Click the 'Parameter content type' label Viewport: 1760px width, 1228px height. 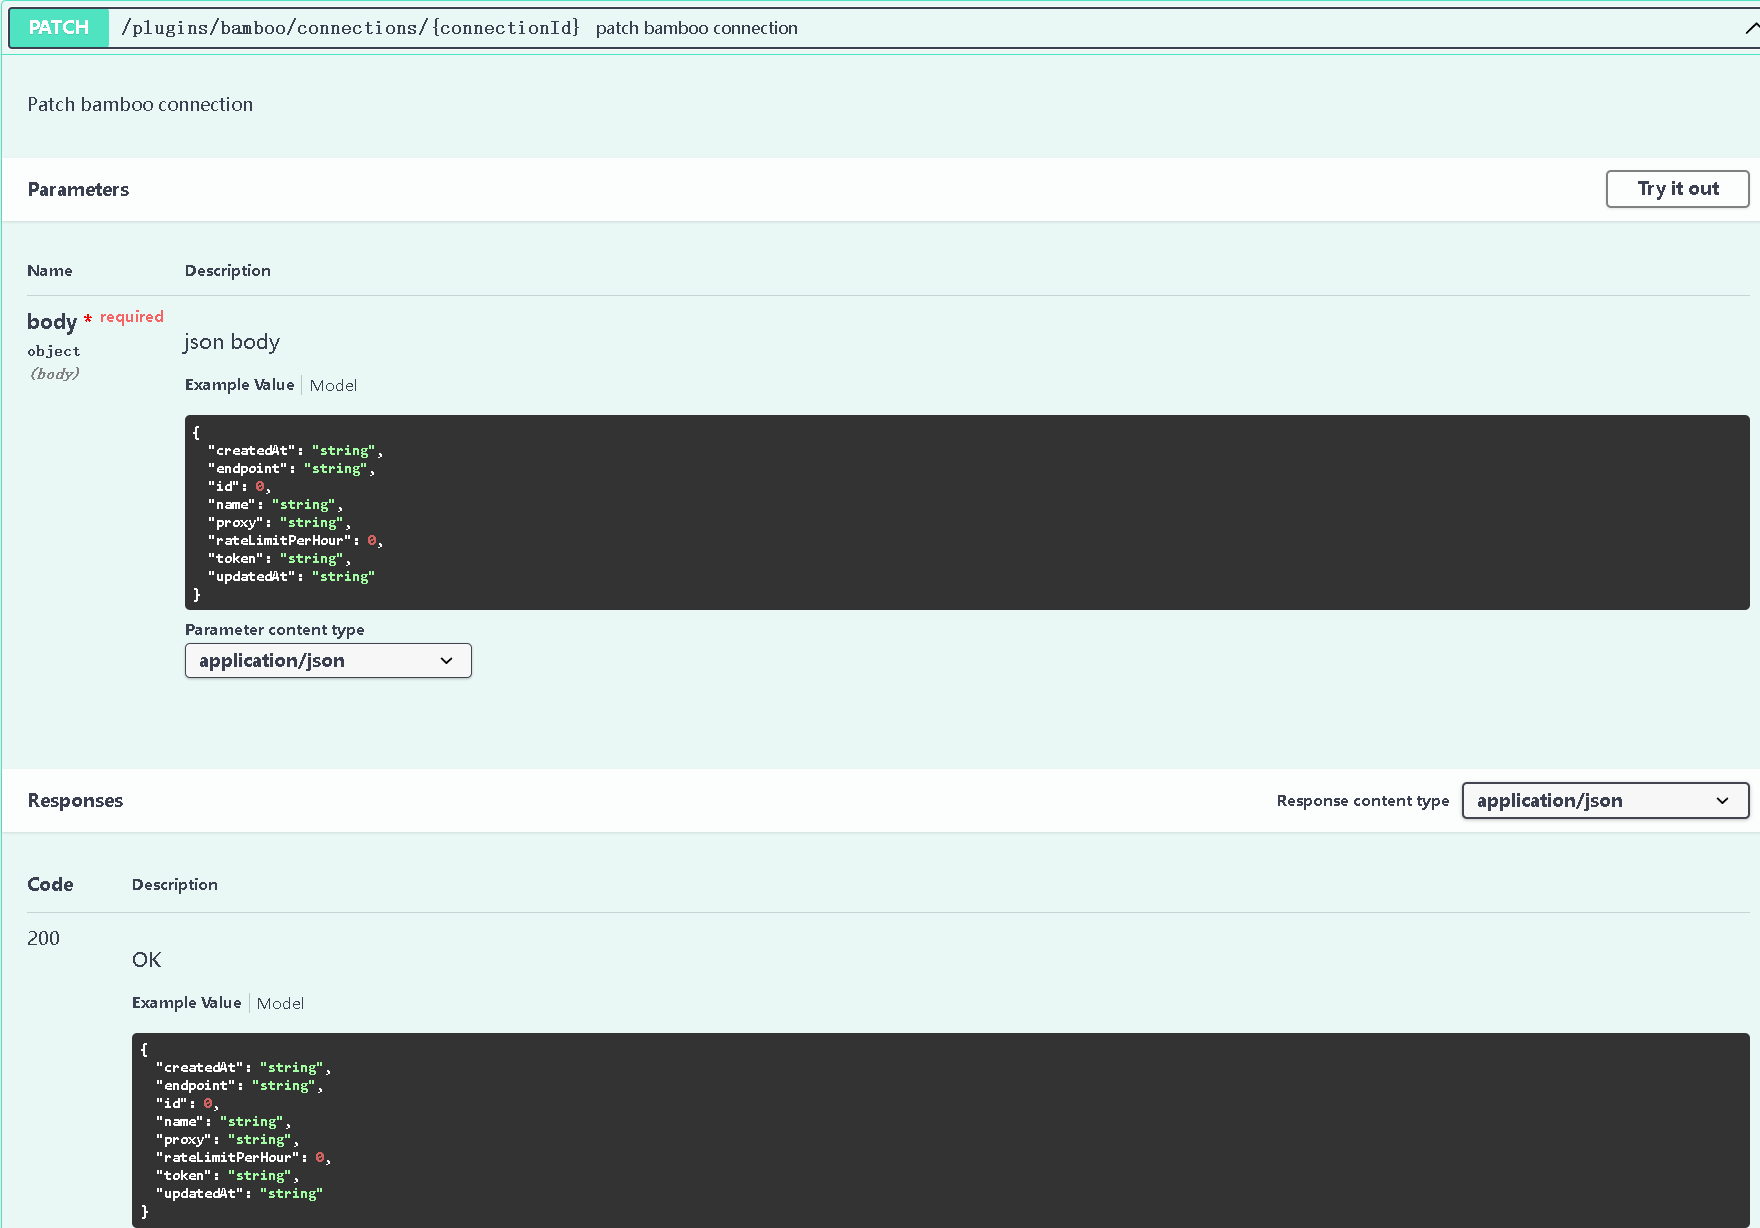[x=275, y=630]
